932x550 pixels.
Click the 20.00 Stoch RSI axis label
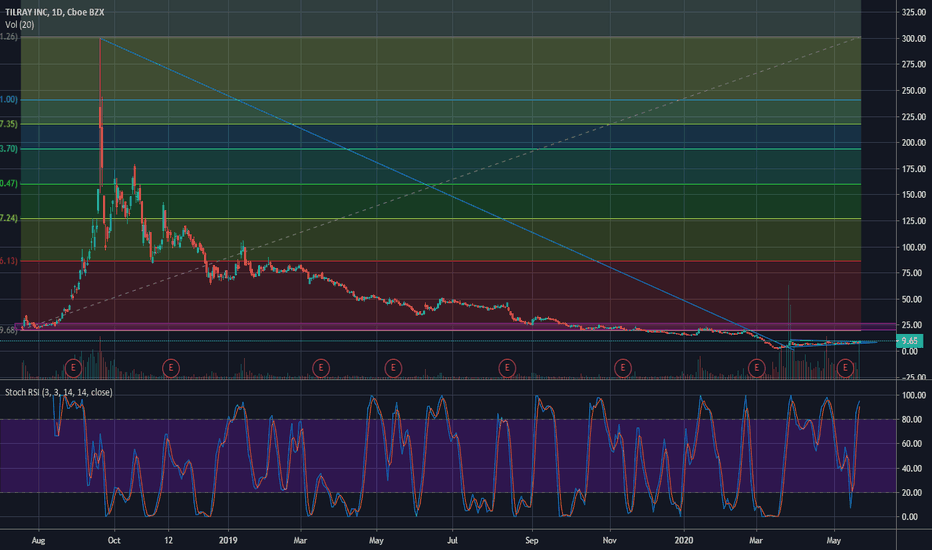pyautogui.click(x=912, y=492)
